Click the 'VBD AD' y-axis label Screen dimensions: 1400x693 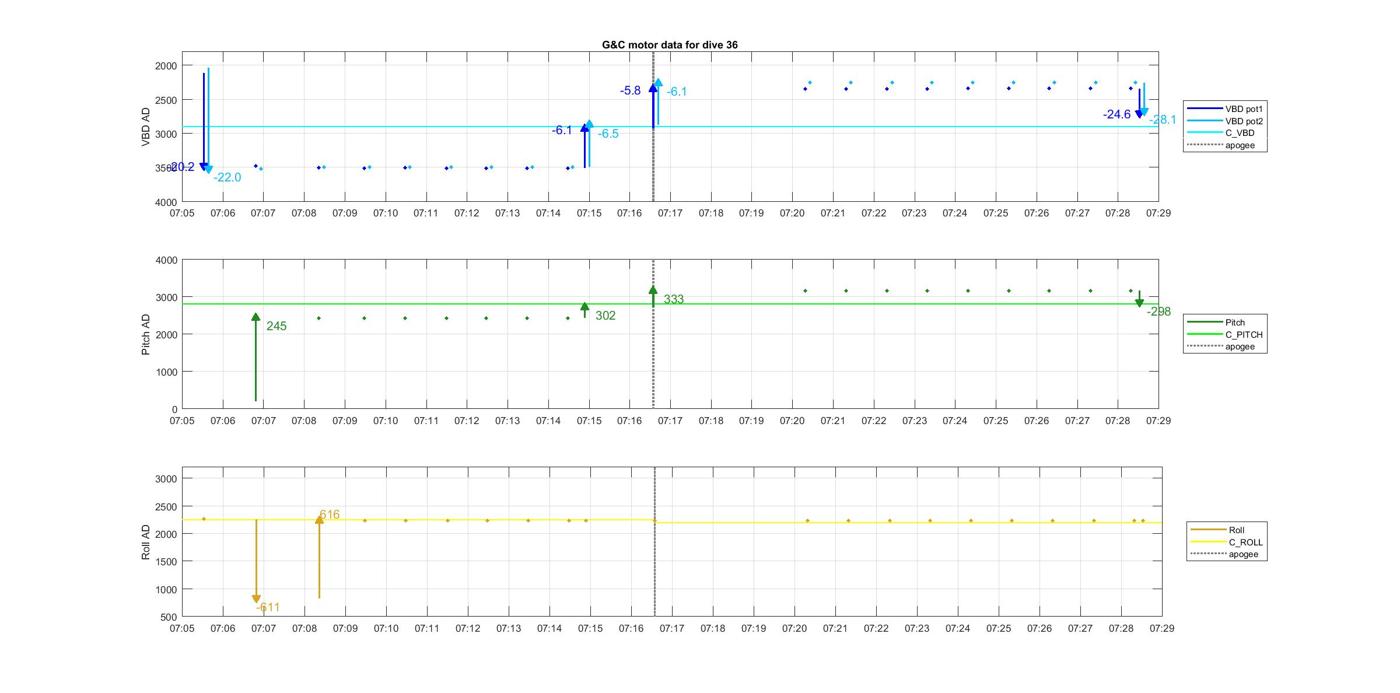coord(146,127)
